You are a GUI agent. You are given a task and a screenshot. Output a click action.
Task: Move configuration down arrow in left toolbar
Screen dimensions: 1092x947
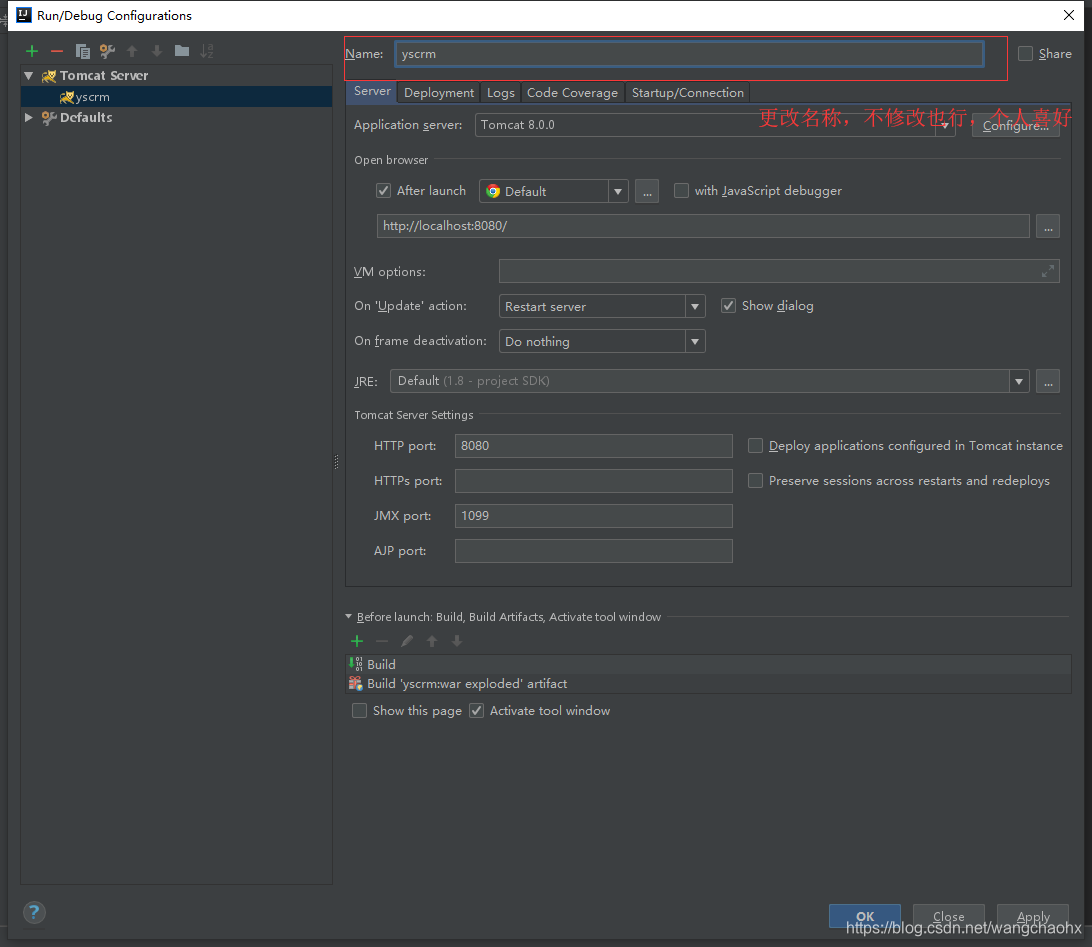tap(157, 51)
